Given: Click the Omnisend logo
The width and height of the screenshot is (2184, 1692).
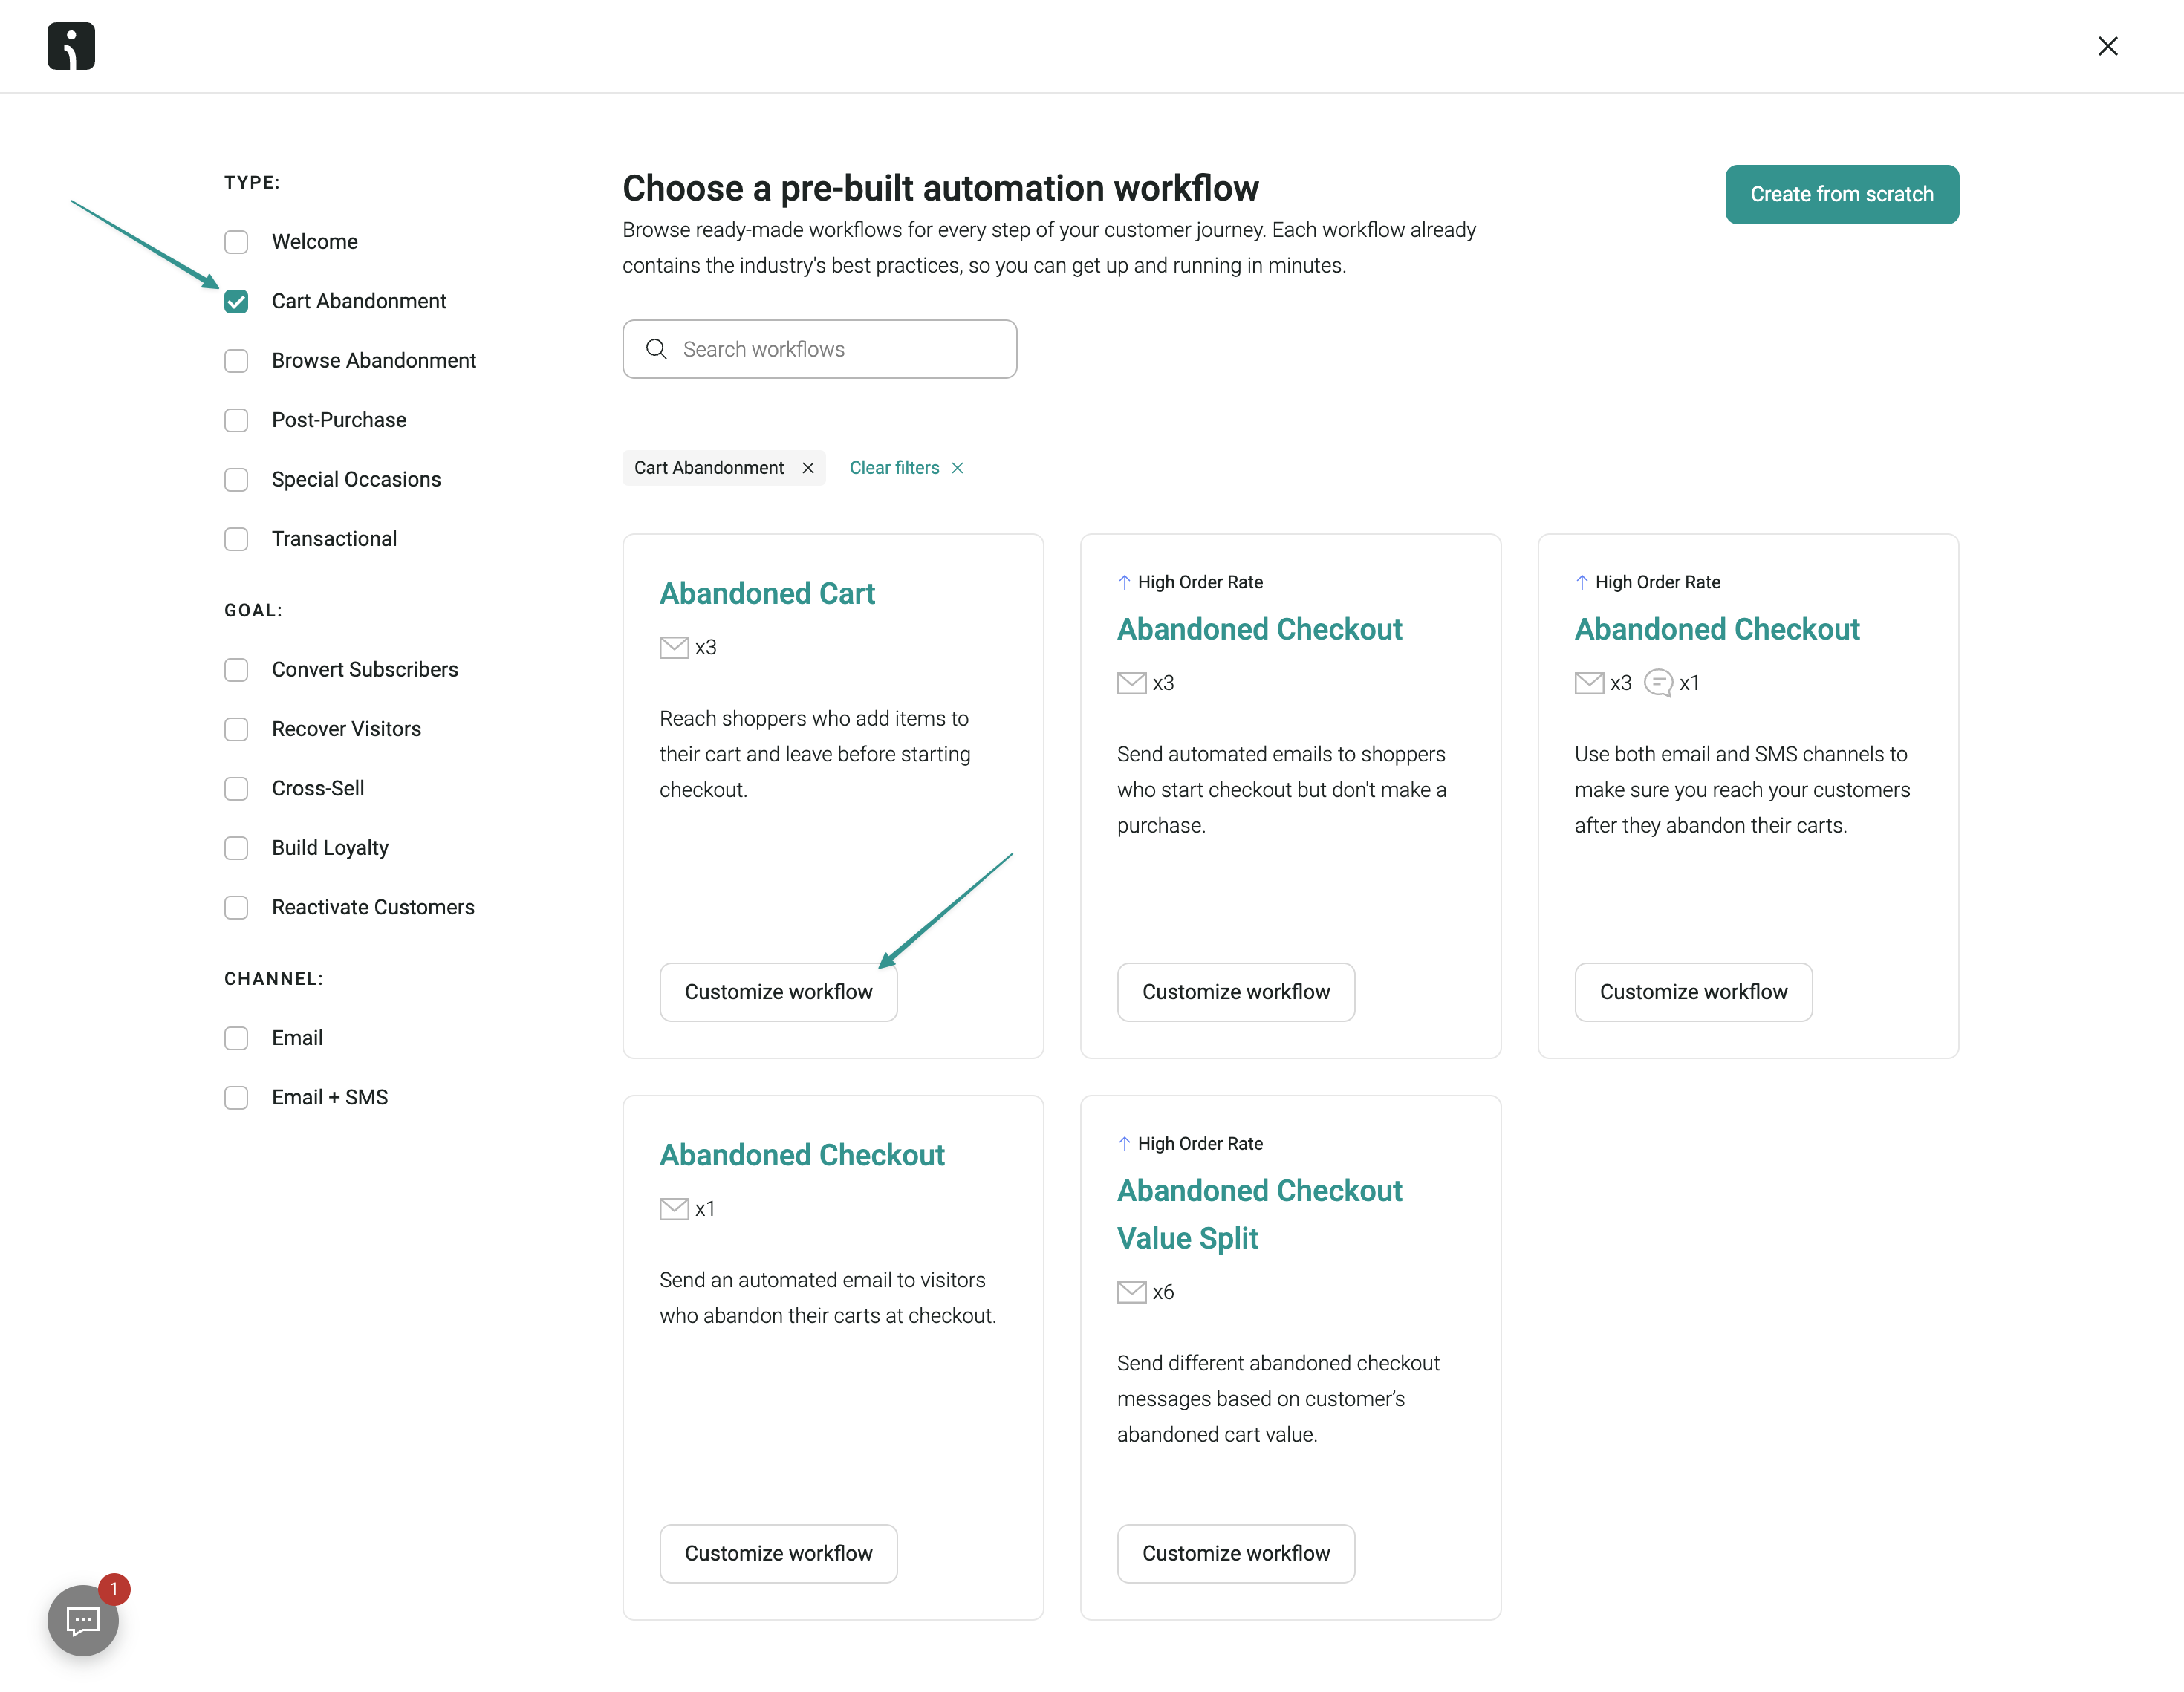Looking at the screenshot, I should [70, 45].
